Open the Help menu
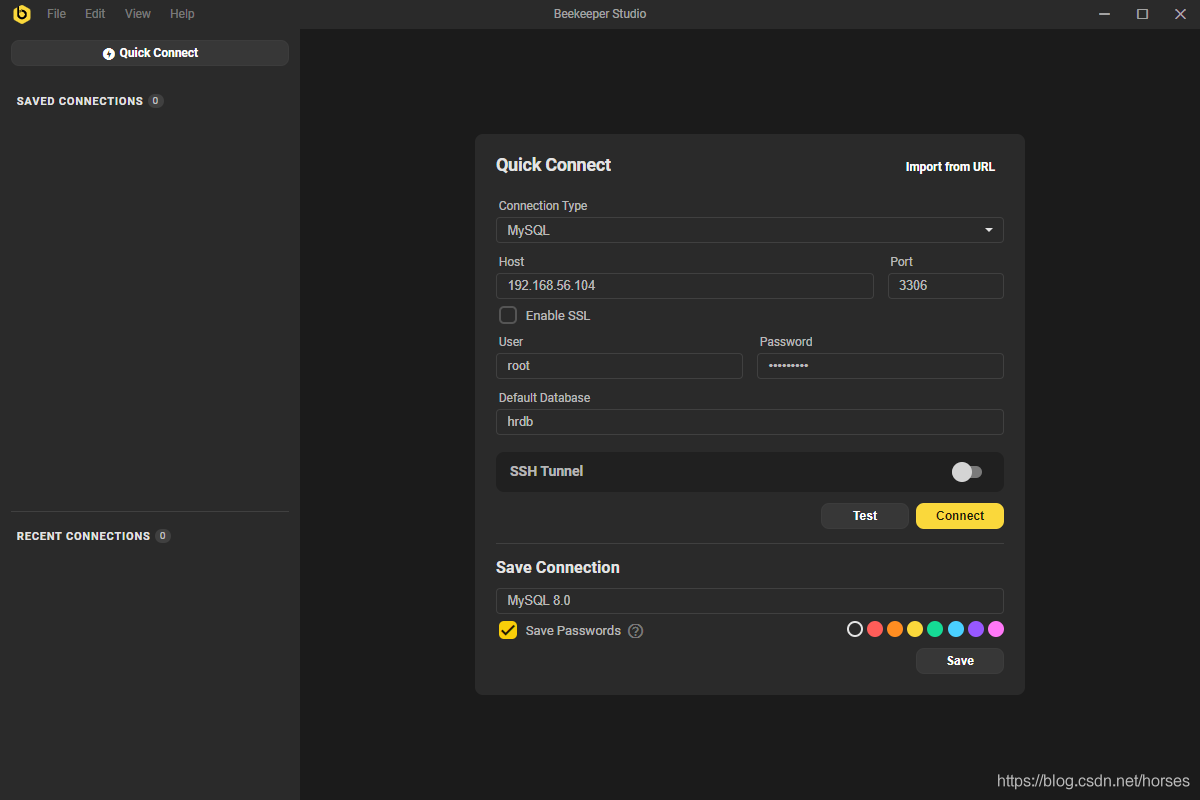 182,14
